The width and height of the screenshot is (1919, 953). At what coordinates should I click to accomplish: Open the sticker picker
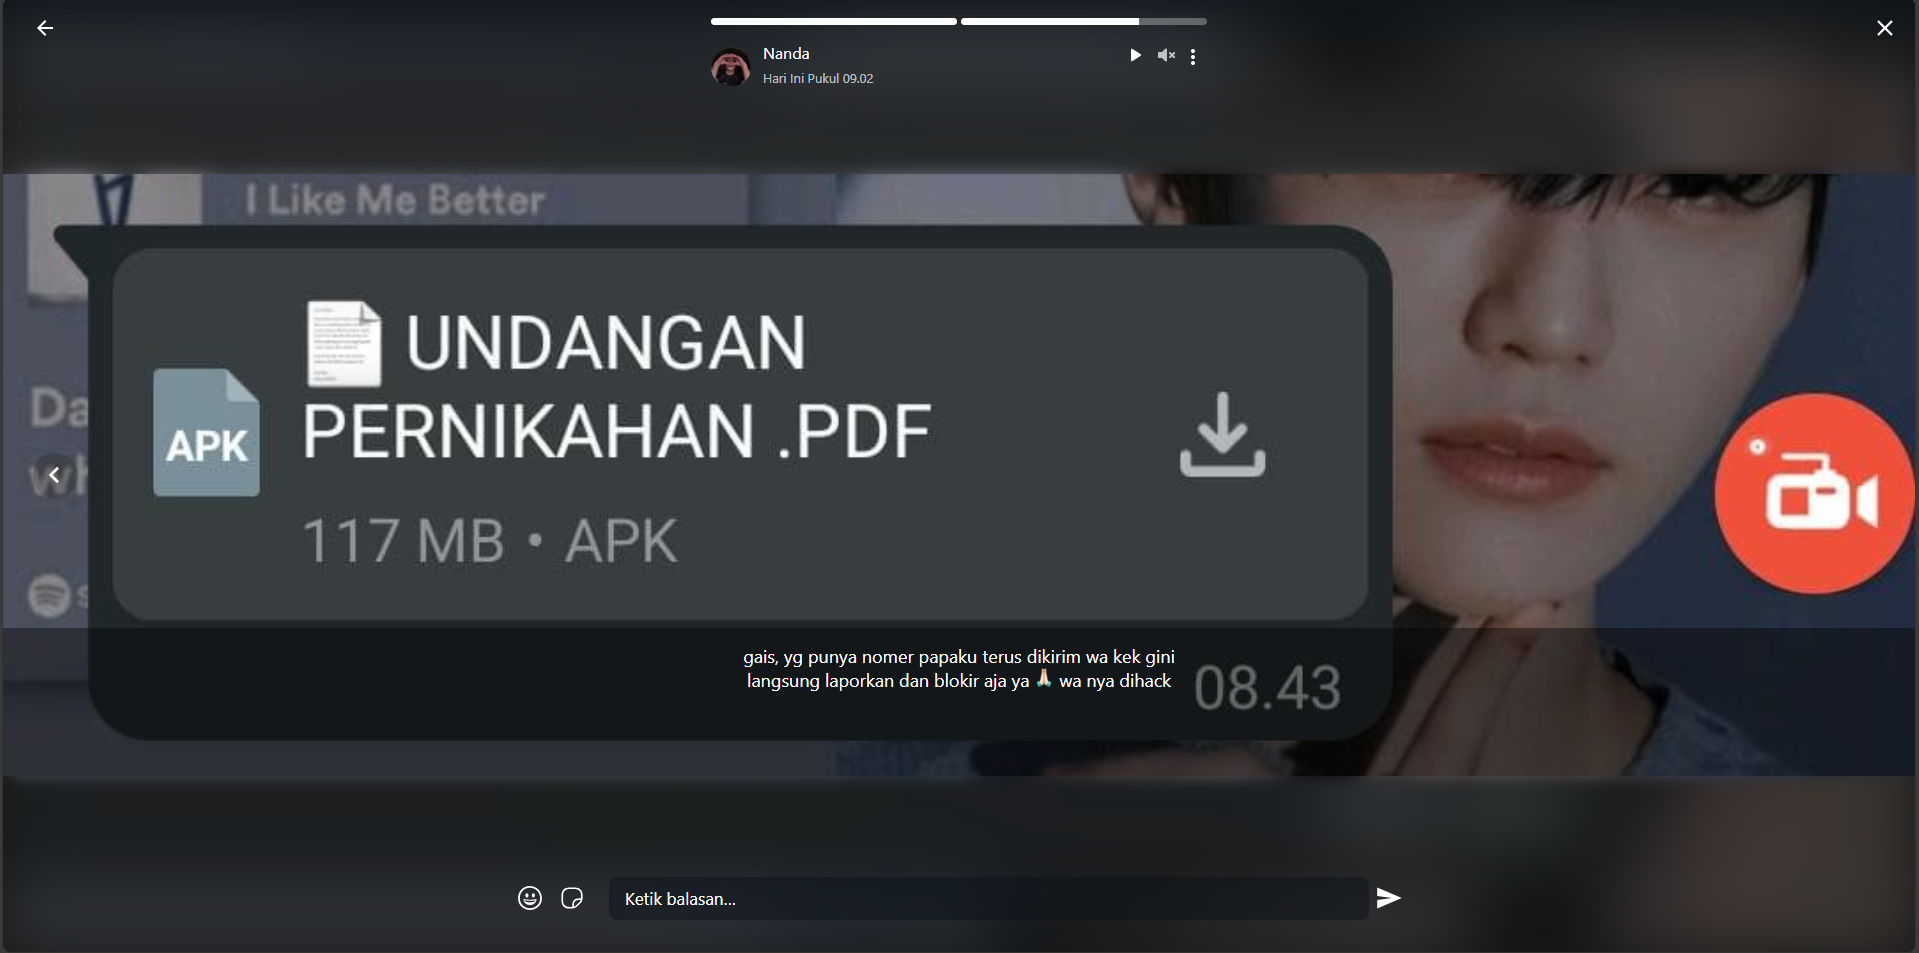click(571, 898)
